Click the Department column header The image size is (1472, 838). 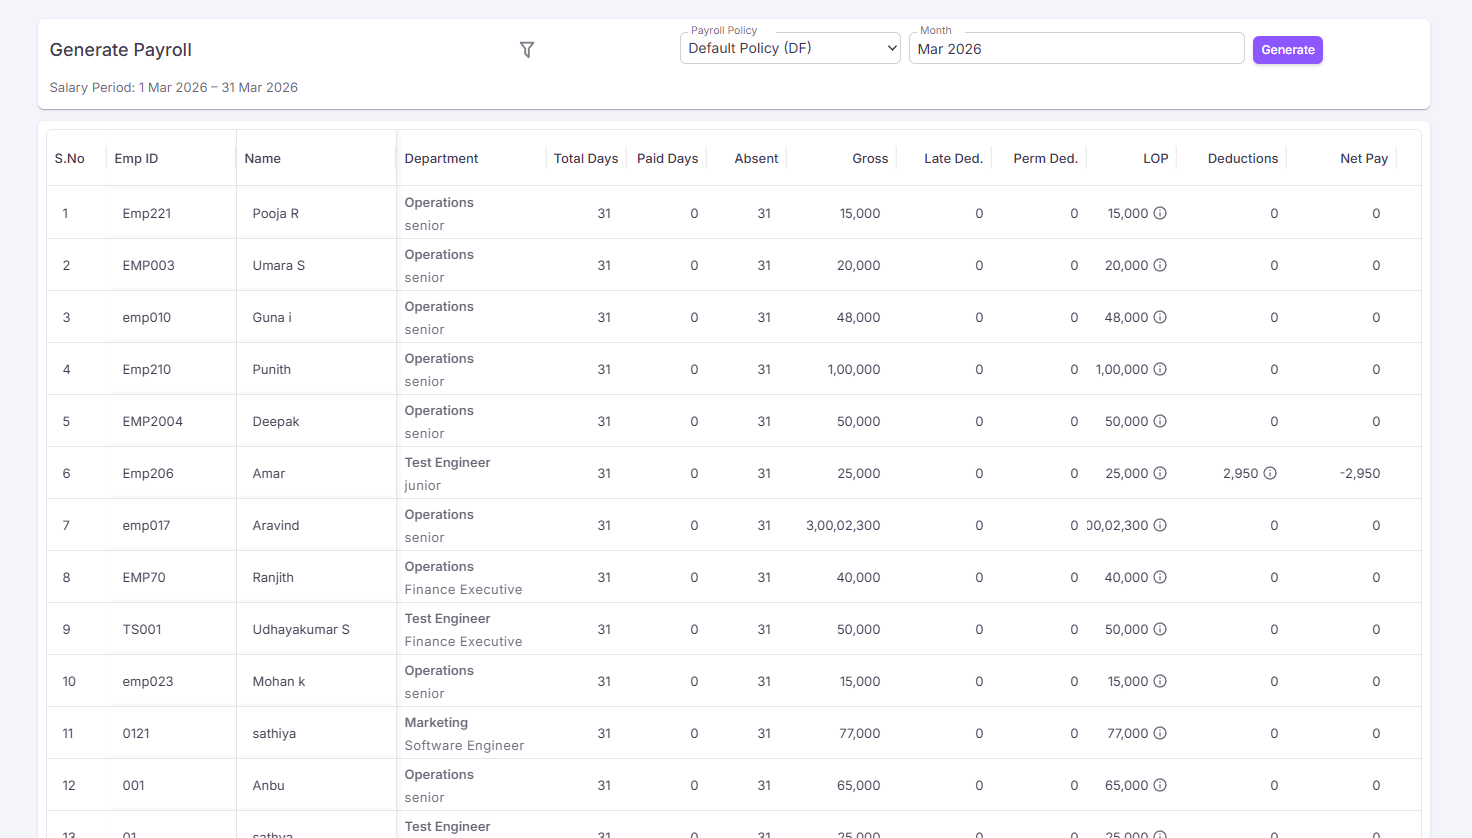point(441,158)
